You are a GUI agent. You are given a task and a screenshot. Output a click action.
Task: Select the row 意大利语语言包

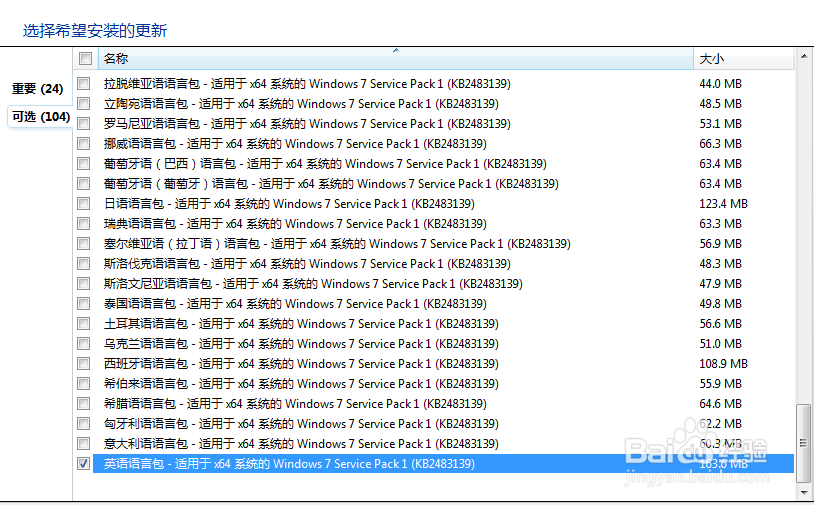[443, 443]
